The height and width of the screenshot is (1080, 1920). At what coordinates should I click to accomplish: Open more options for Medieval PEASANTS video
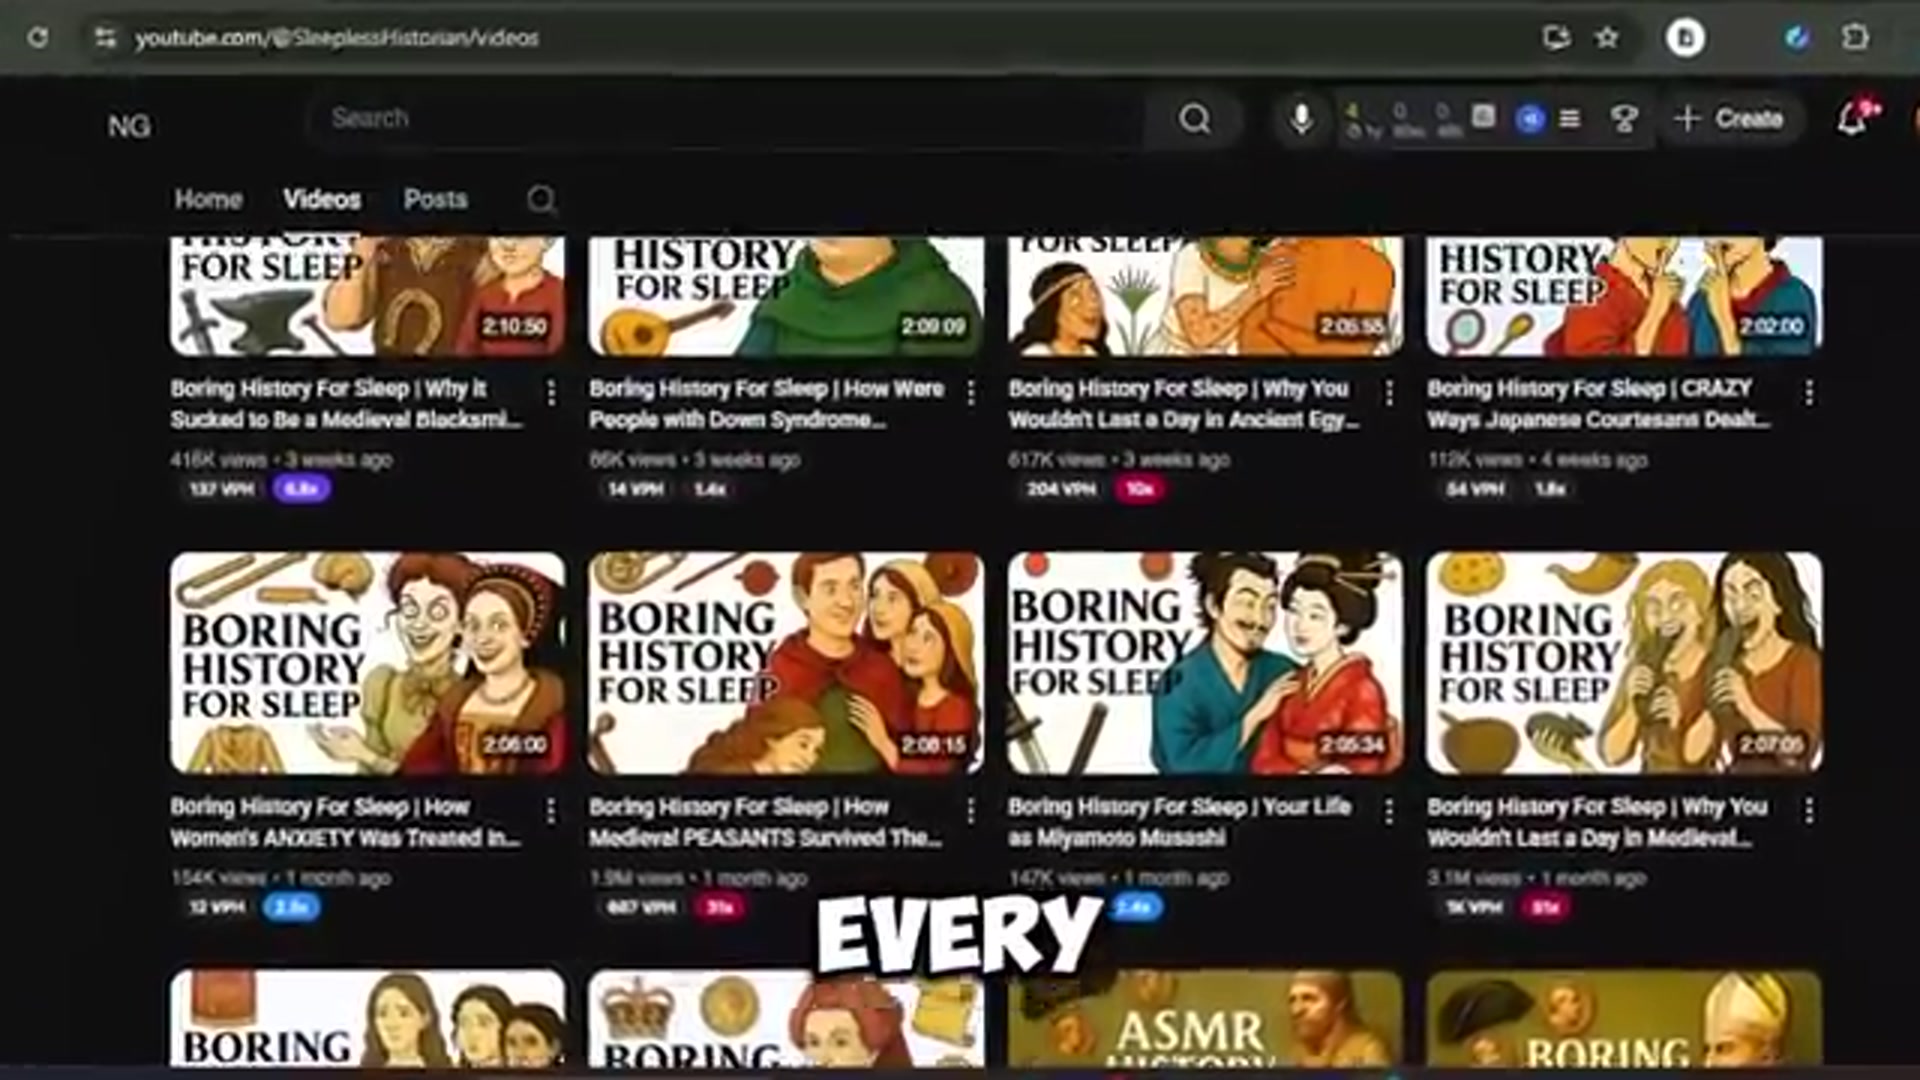pos(970,810)
